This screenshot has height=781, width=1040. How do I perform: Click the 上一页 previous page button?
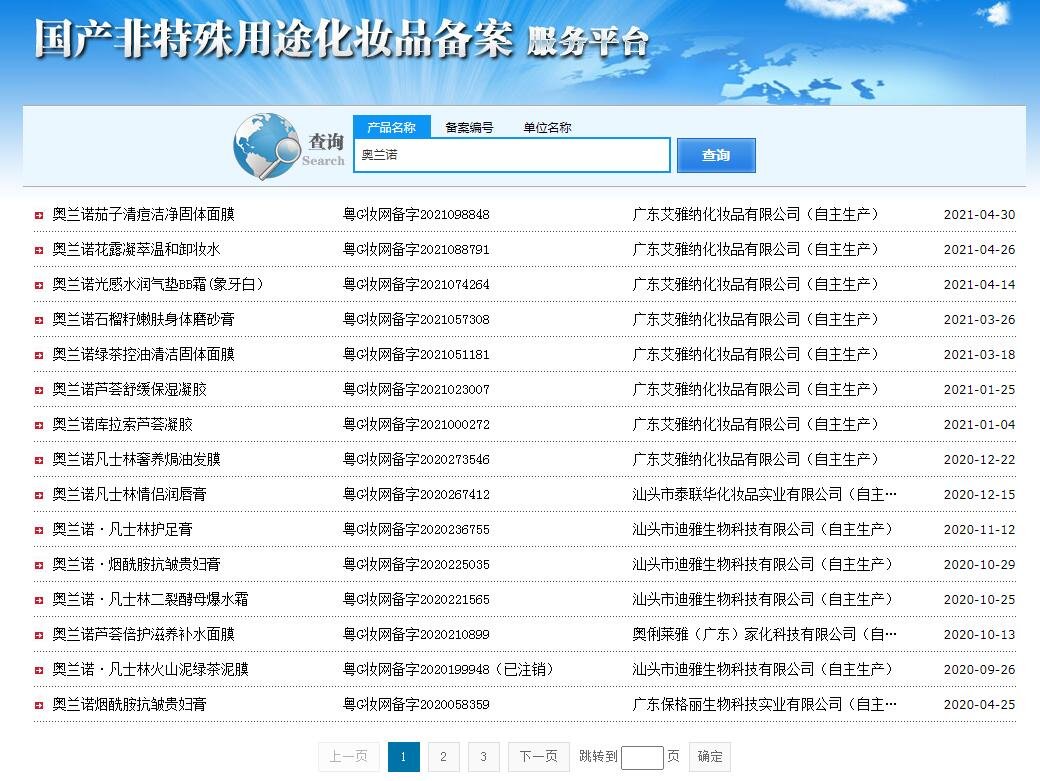pyautogui.click(x=348, y=757)
